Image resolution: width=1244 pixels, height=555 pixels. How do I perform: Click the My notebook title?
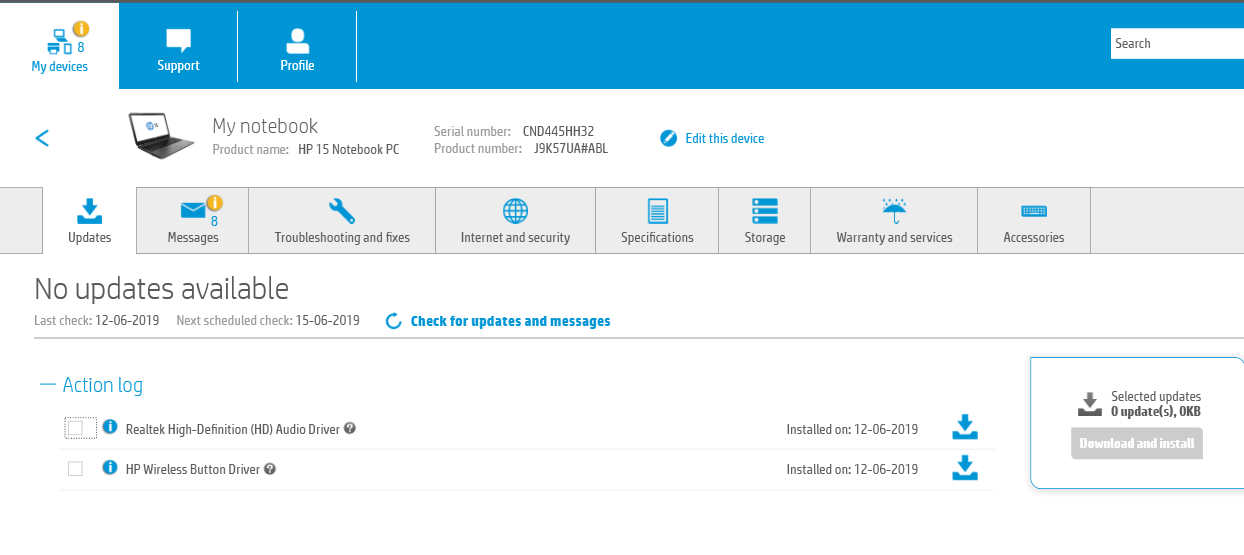pyautogui.click(x=265, y=126)
